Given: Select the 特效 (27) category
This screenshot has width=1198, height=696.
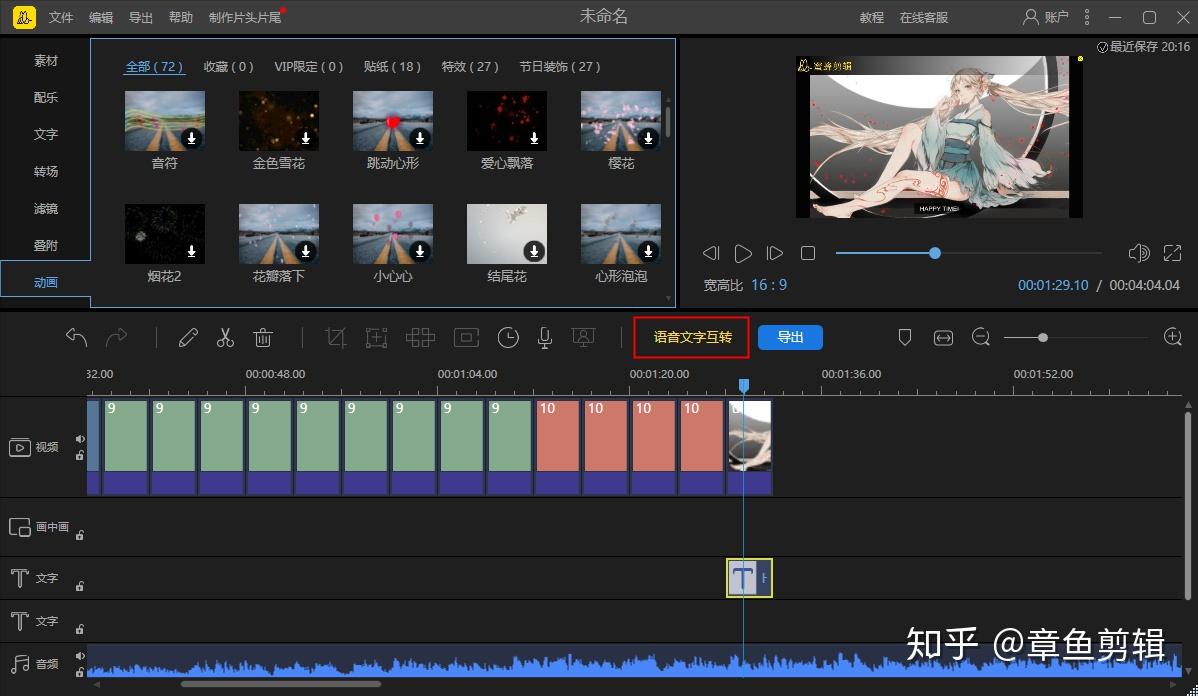Looking at the screenshot, I should click(x=470, y=66).
